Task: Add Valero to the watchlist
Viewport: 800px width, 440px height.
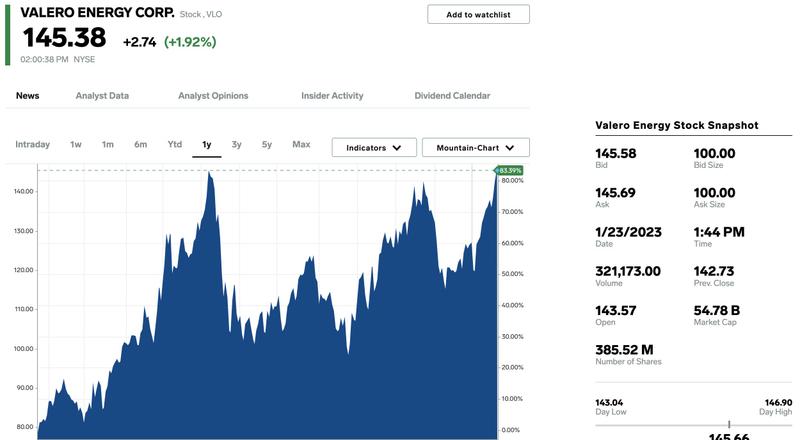Action: (x=478, y=14)
